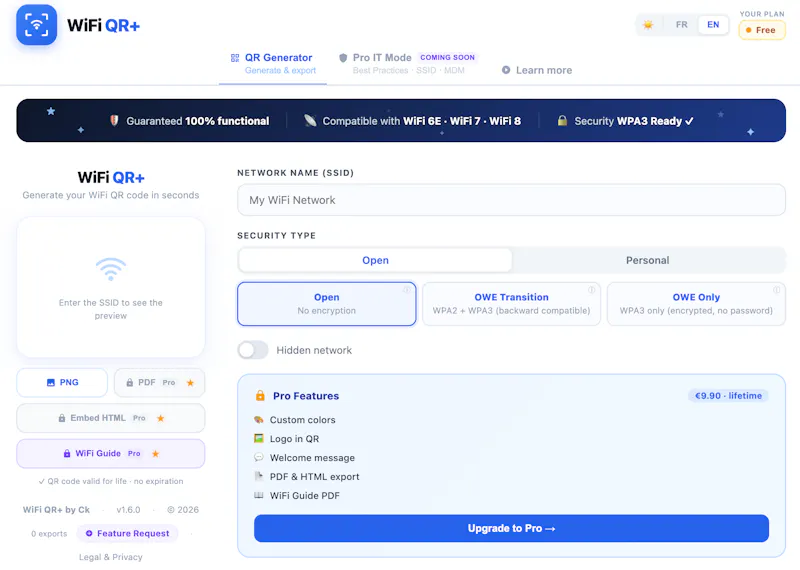Click the star icon on the WiFi Guide button
The width and height of the screenshot is (800, 570).
[x=156, y=453]
